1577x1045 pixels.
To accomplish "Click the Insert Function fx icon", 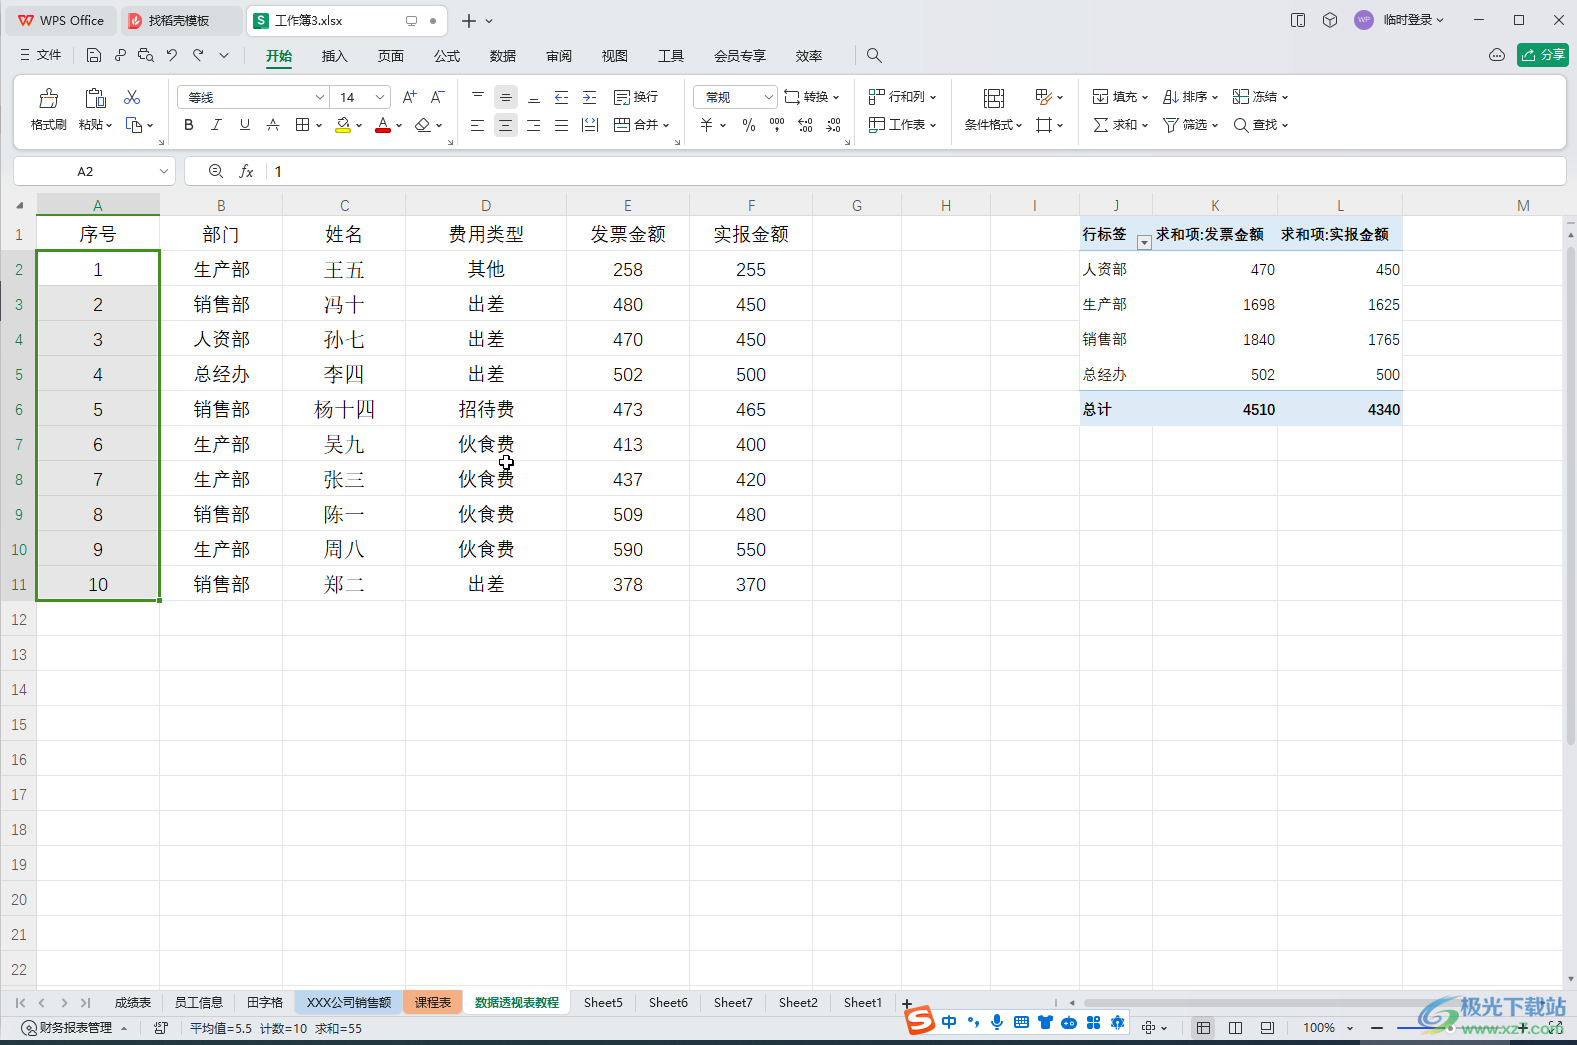I will click(x=246, y=172).
